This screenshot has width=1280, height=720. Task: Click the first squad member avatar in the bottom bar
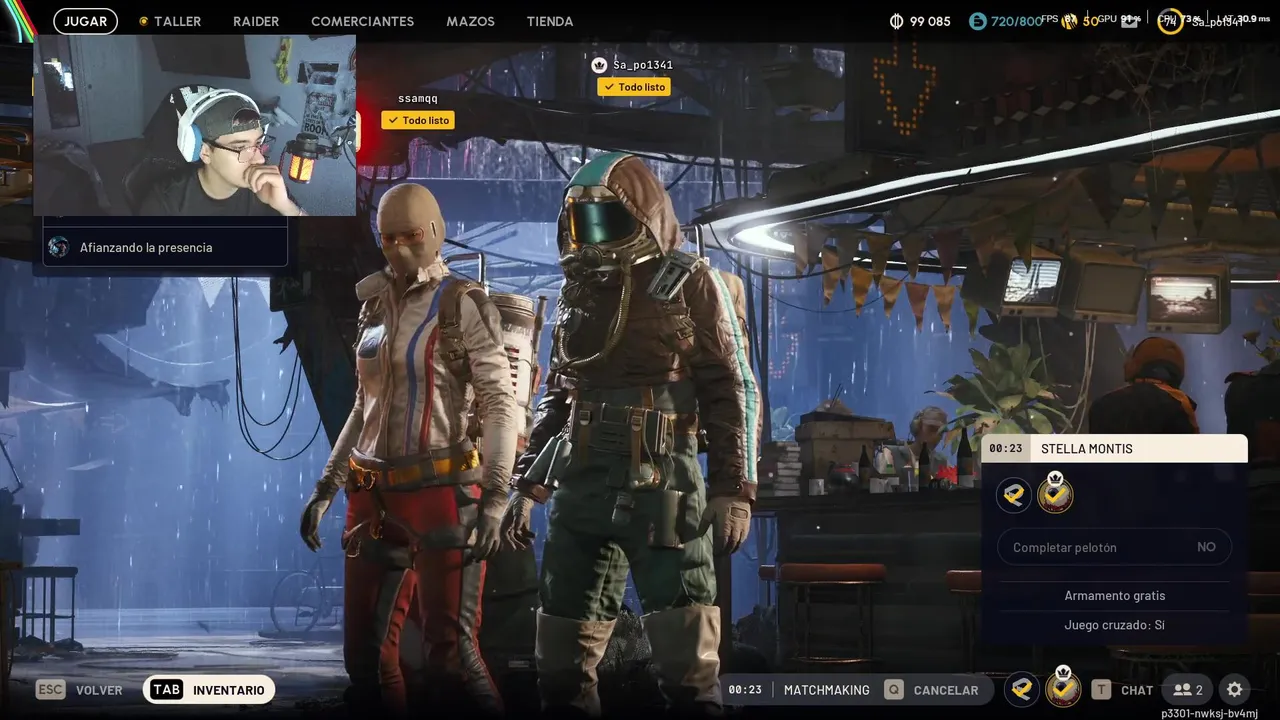click(x=1021, y=689)
